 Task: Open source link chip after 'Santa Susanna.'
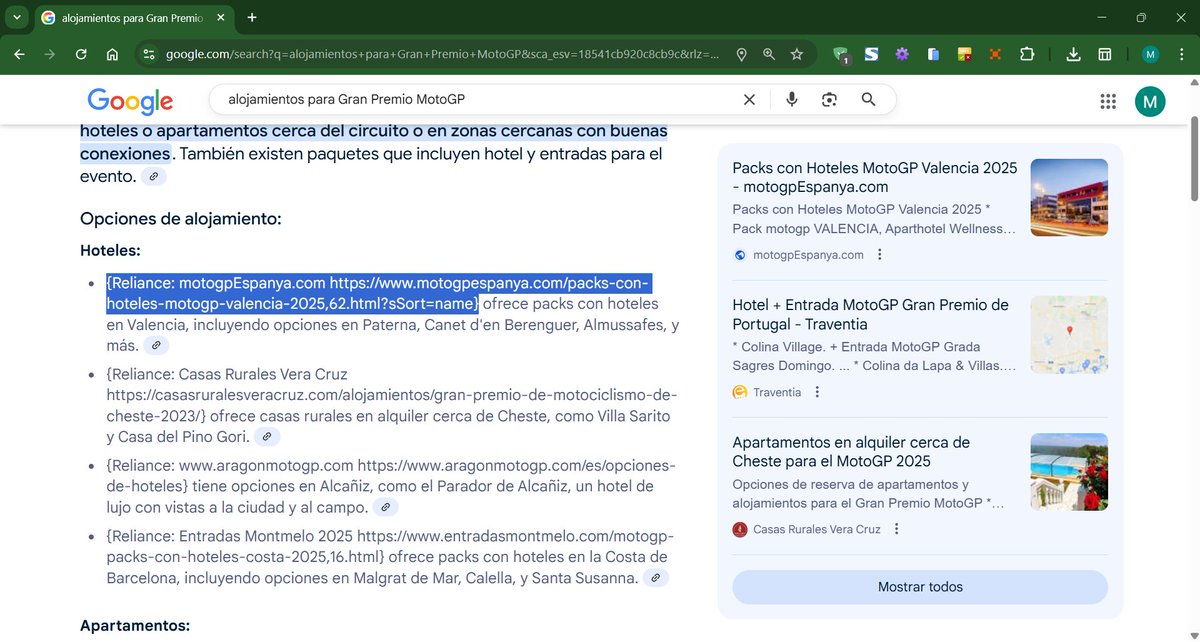point(655,578)
